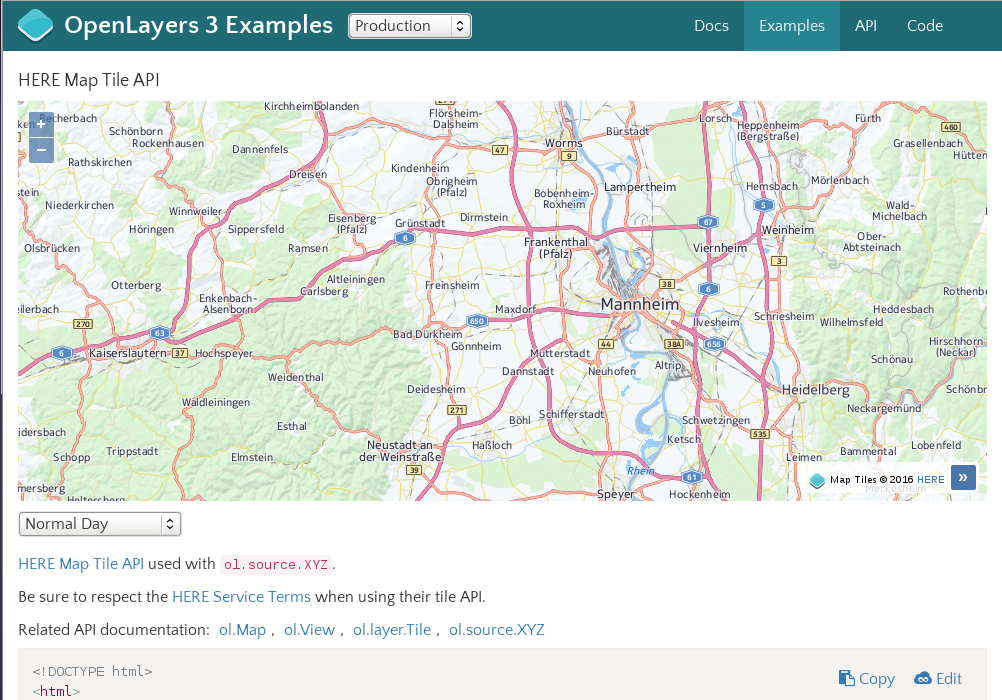Open the HERE Map Tile API link

pos(81,564)
